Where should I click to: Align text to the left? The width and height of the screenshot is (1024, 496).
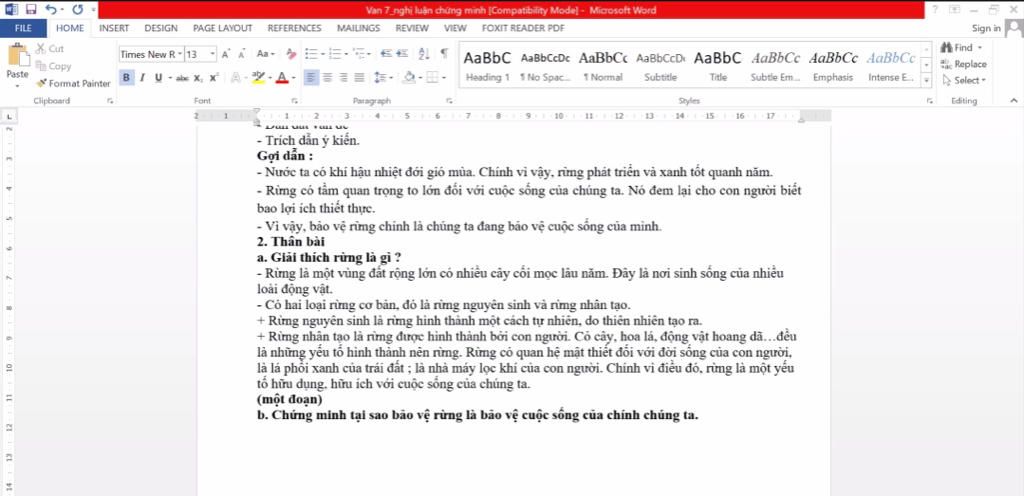pyautogui.click(x=312, y=78)
